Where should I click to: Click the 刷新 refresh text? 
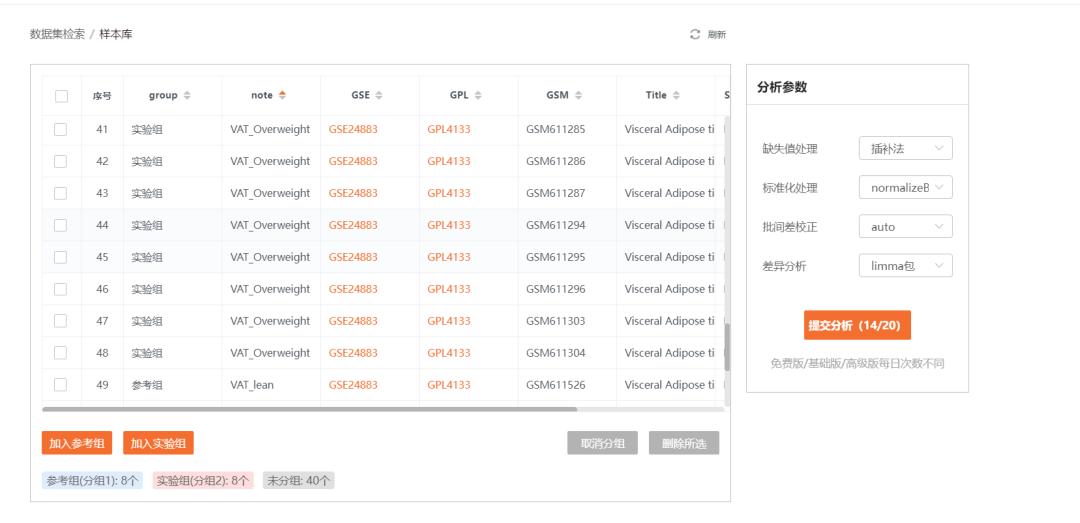pos(717,35)
